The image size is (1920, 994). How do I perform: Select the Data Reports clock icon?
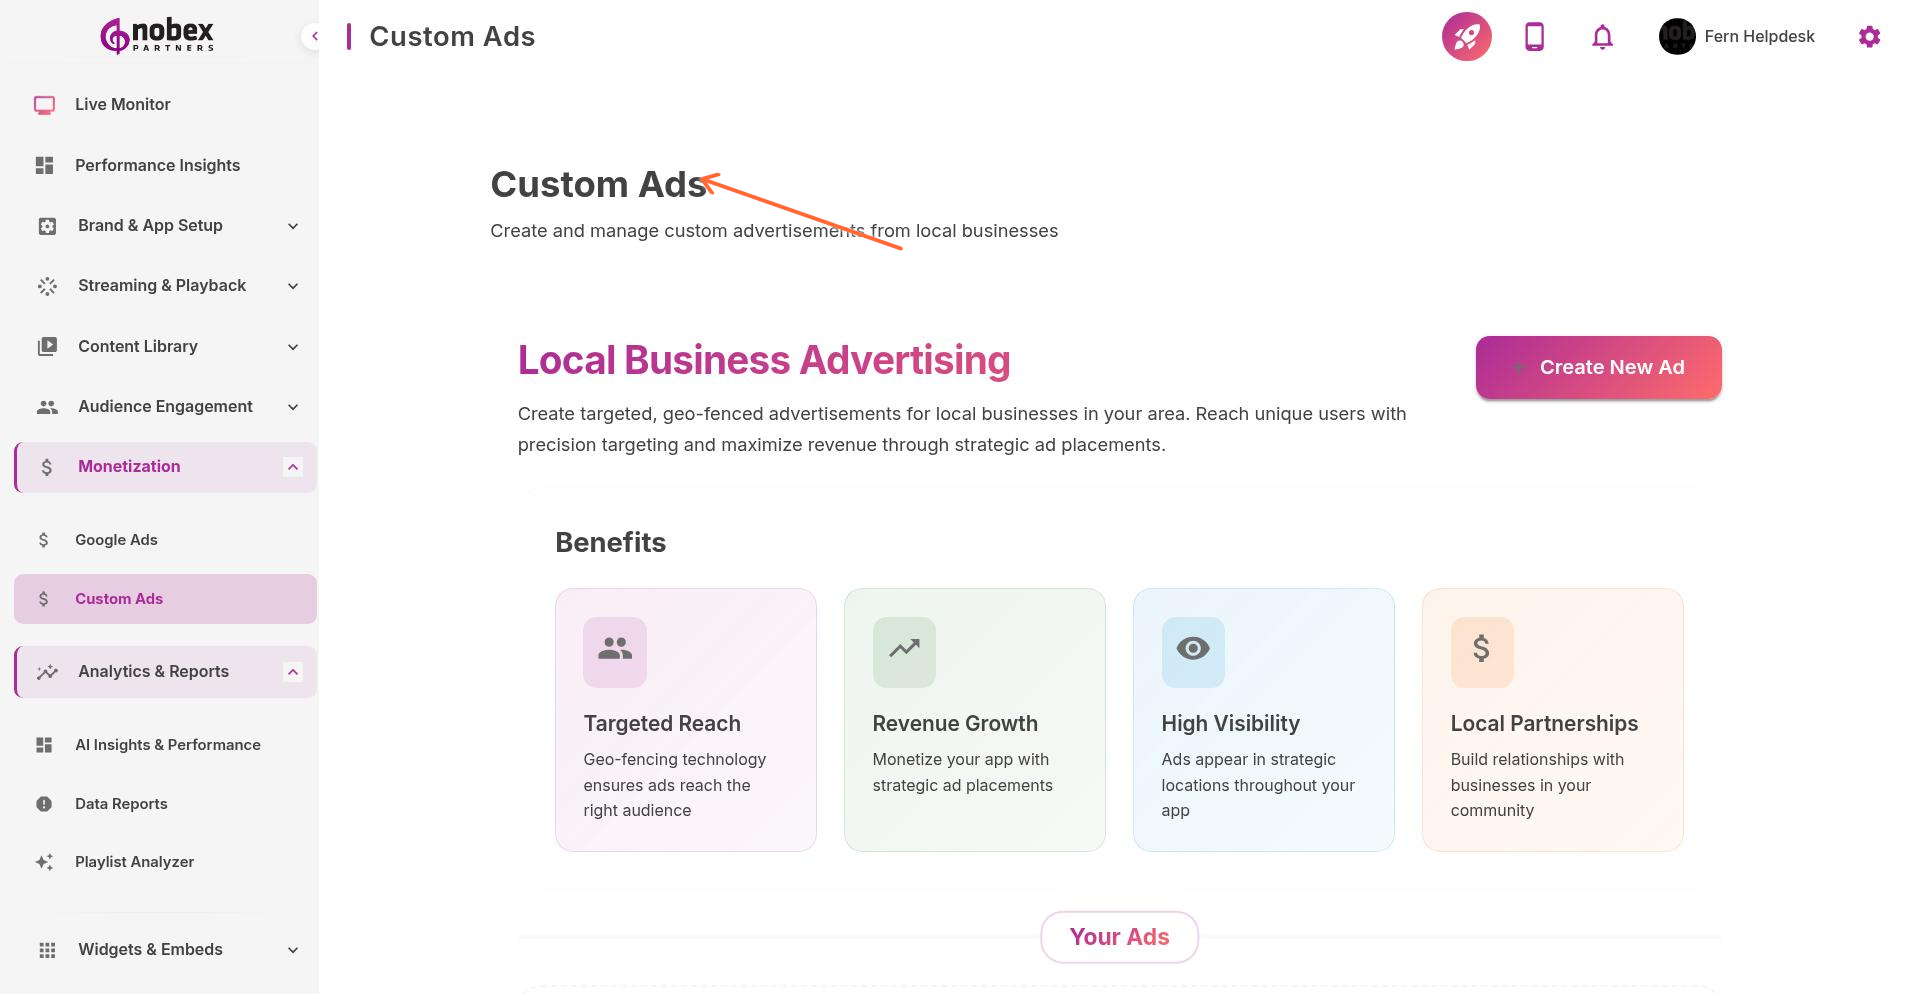tap(44, 803)
